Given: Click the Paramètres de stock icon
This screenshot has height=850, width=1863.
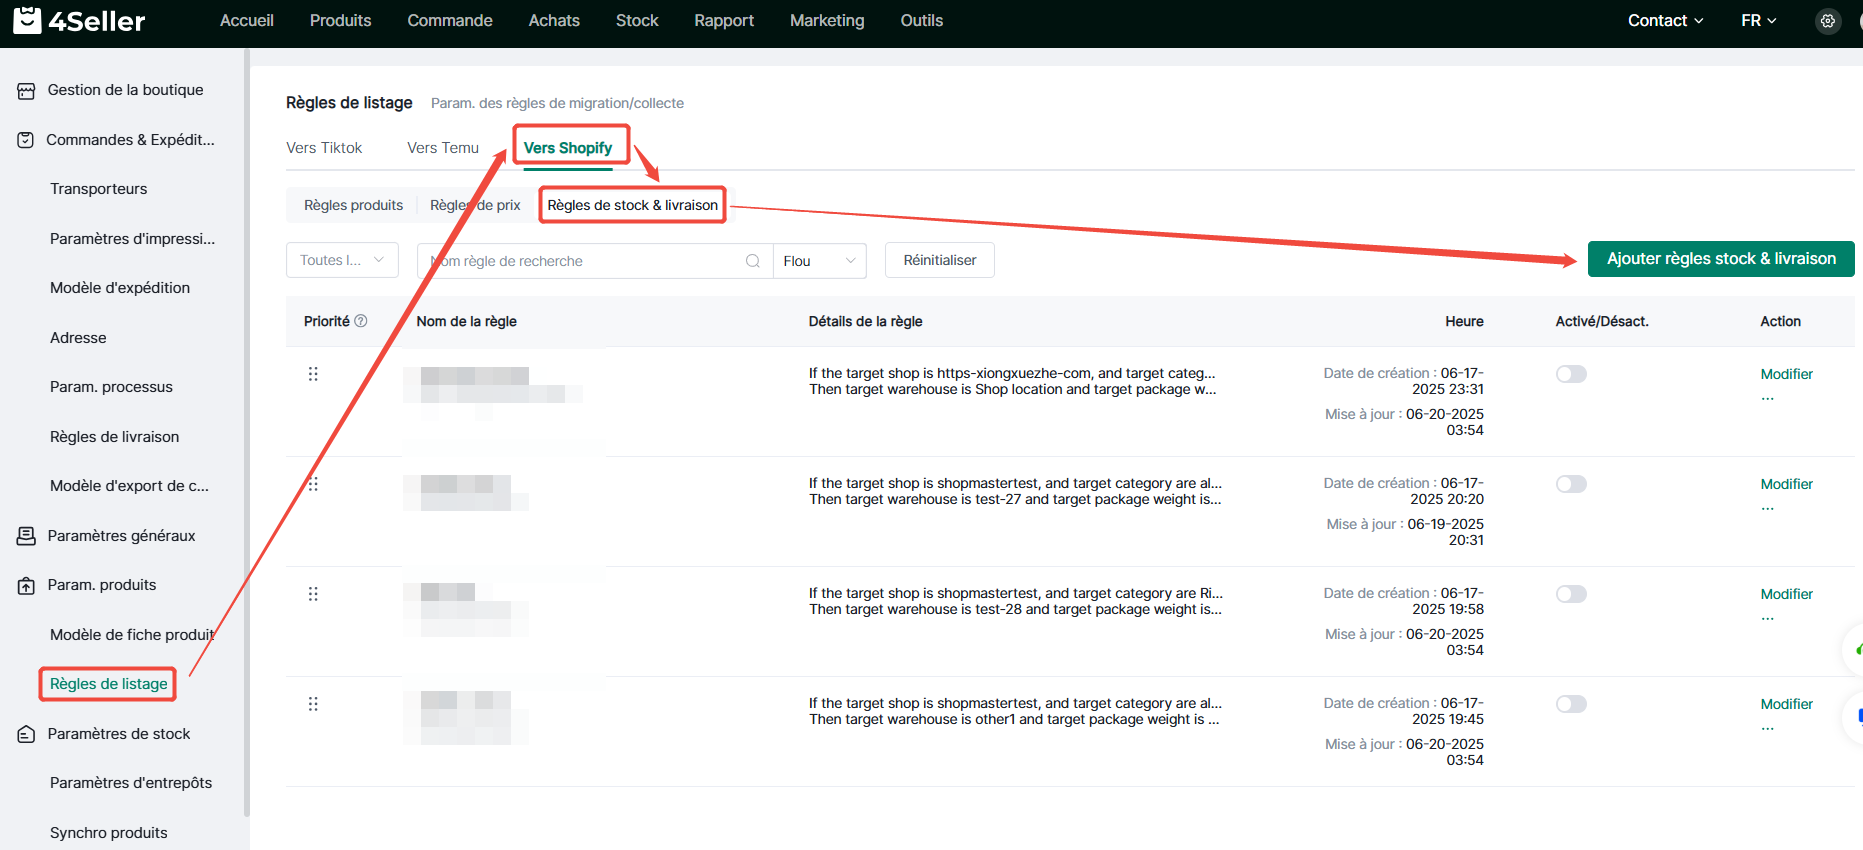Looking at the screenshot, I should point(26,734).
